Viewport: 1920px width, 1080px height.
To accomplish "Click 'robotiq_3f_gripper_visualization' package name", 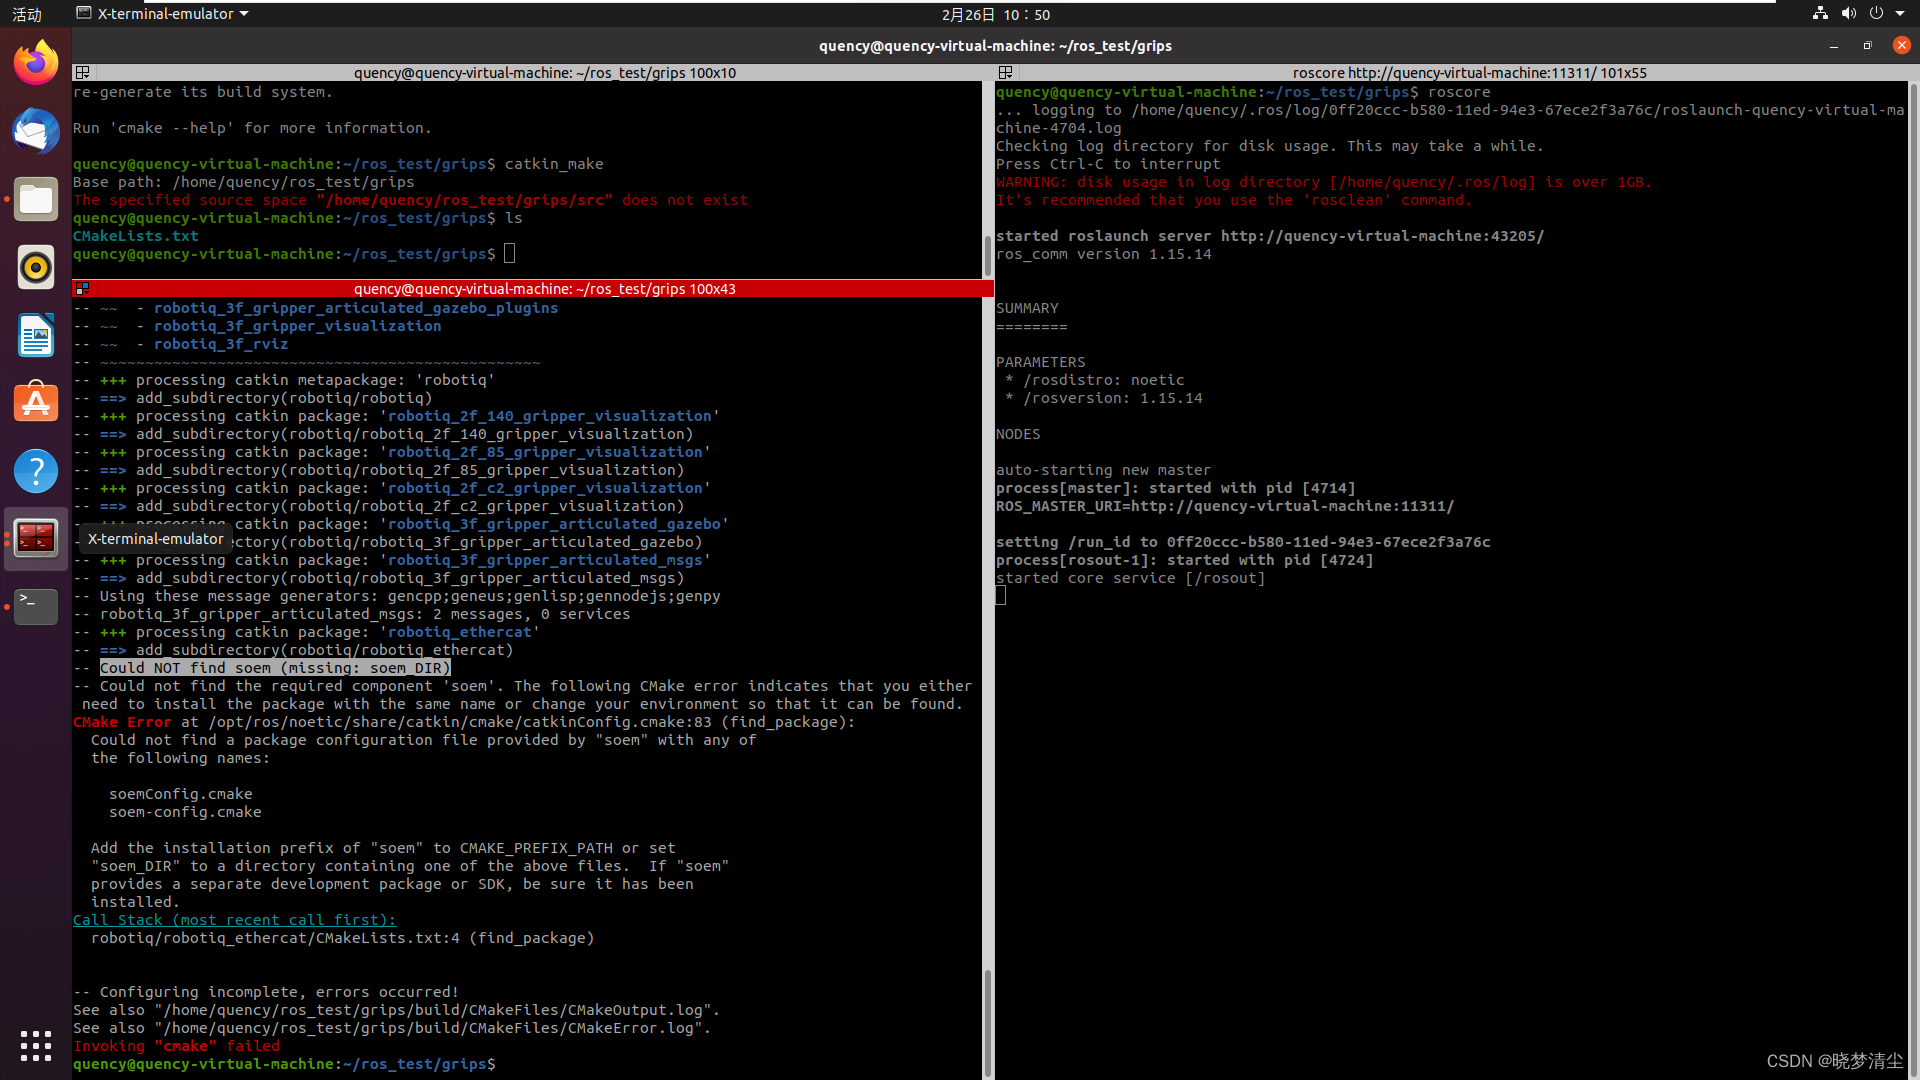I will (x=297, y=326).
